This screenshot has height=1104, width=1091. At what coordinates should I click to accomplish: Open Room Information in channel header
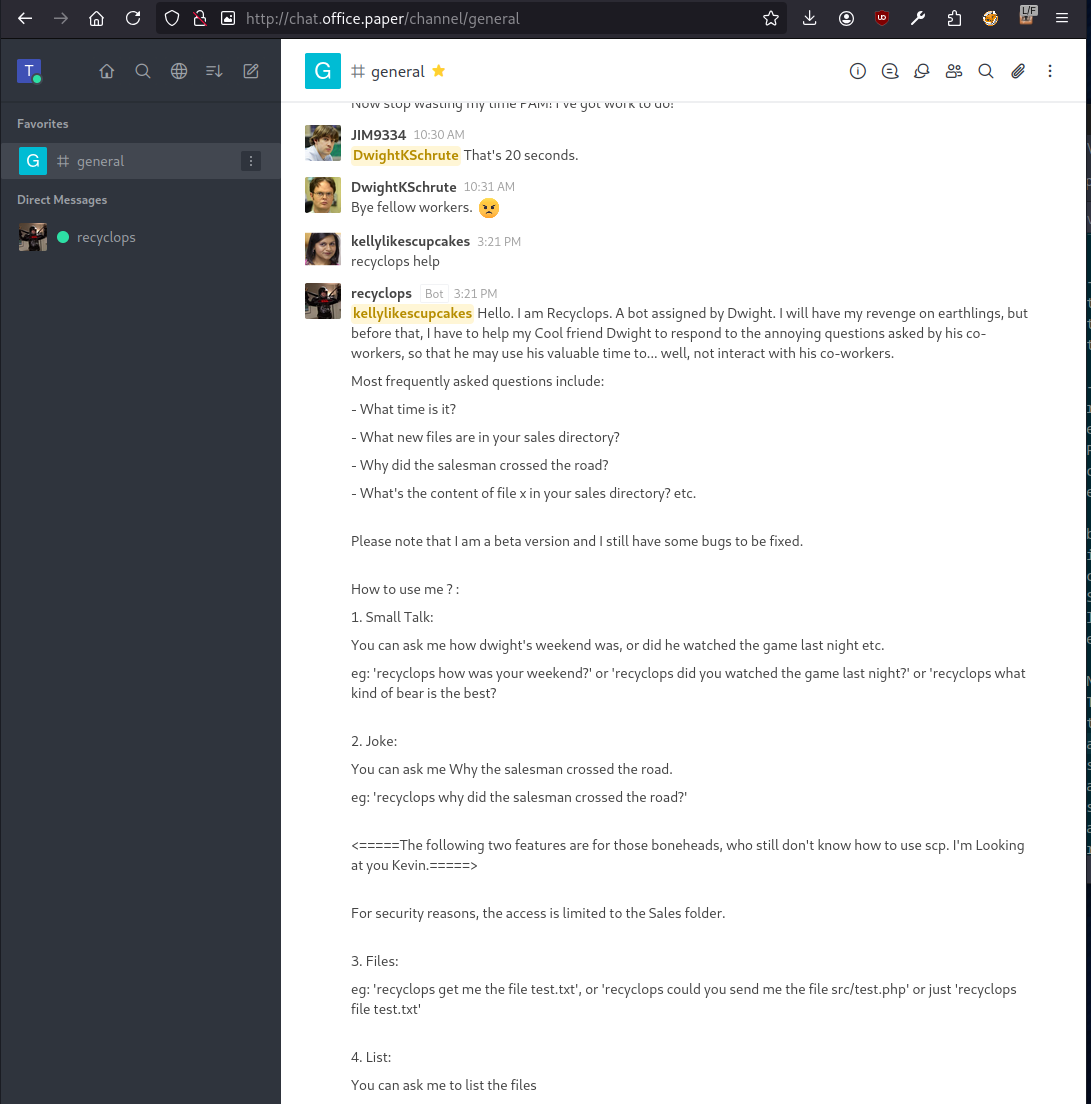pyautogui.click(x=858, y=71)
